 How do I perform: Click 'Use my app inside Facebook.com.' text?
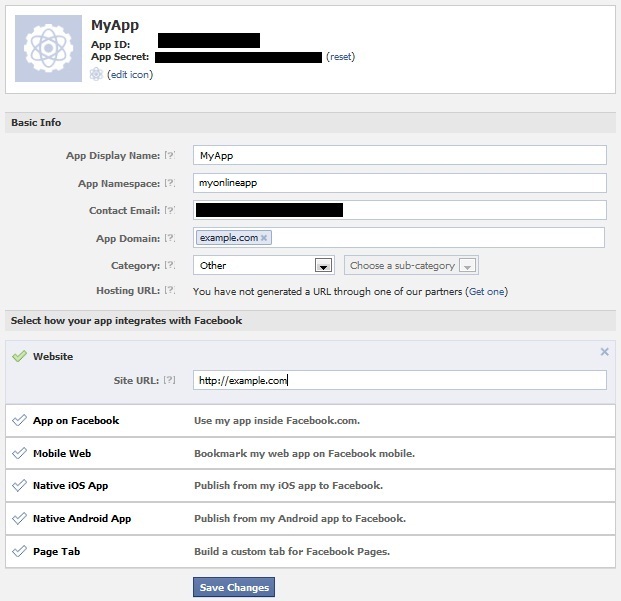click(277, 420)
